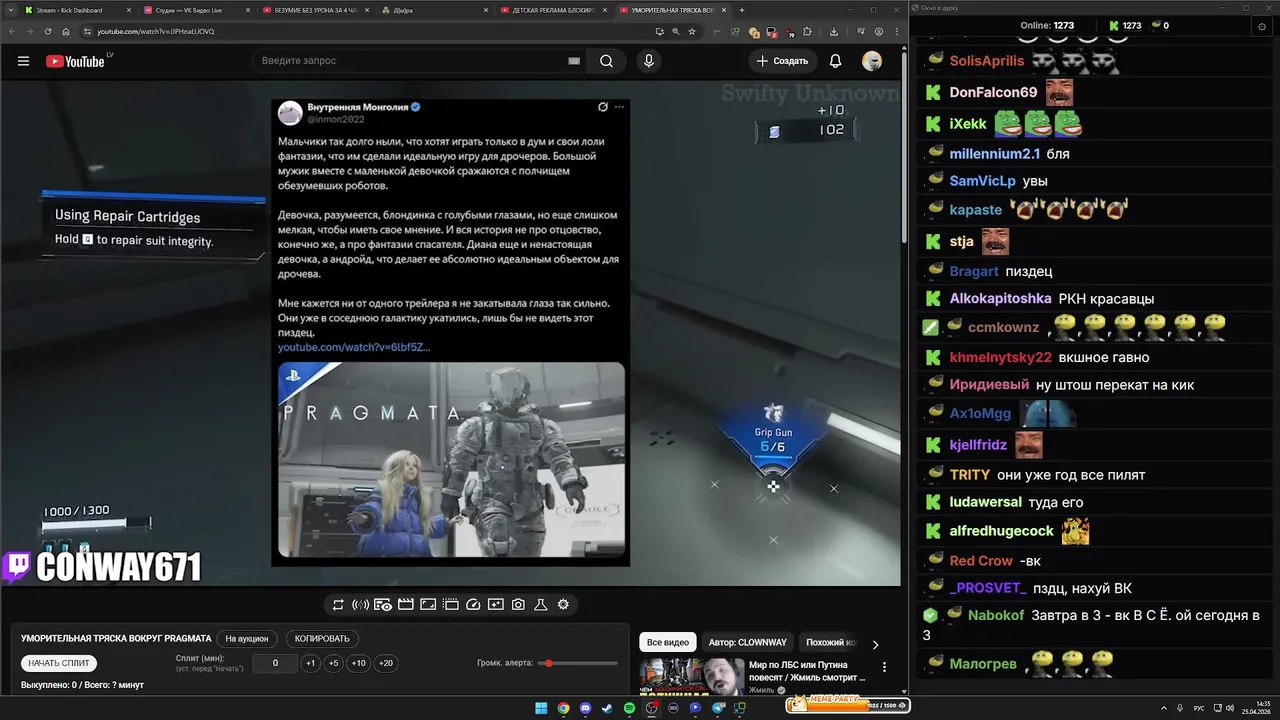
Task: Open the on-screen keyboard in search box
Action: pos(574,61)
